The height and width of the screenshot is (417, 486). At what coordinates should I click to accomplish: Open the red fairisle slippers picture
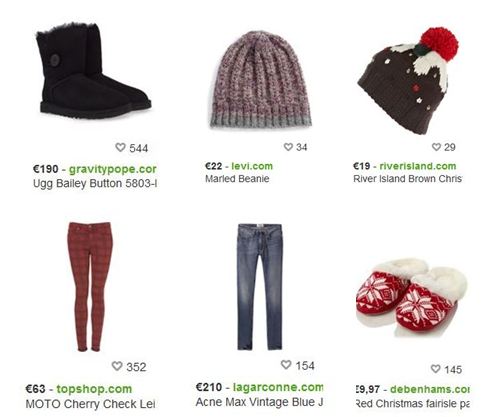point(411,297)
